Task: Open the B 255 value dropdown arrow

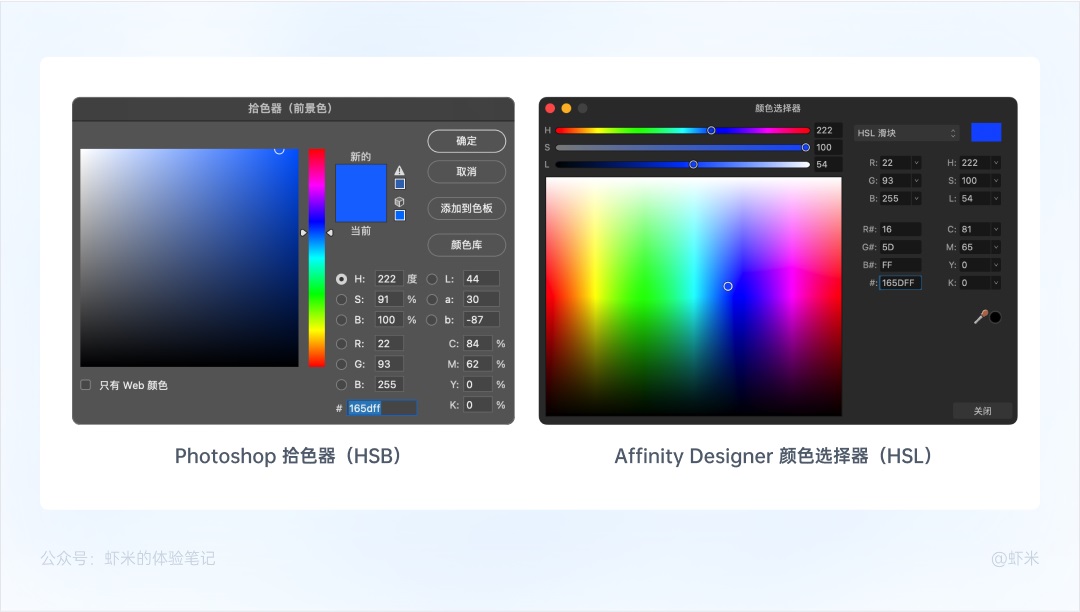Action: click(916, 198)
